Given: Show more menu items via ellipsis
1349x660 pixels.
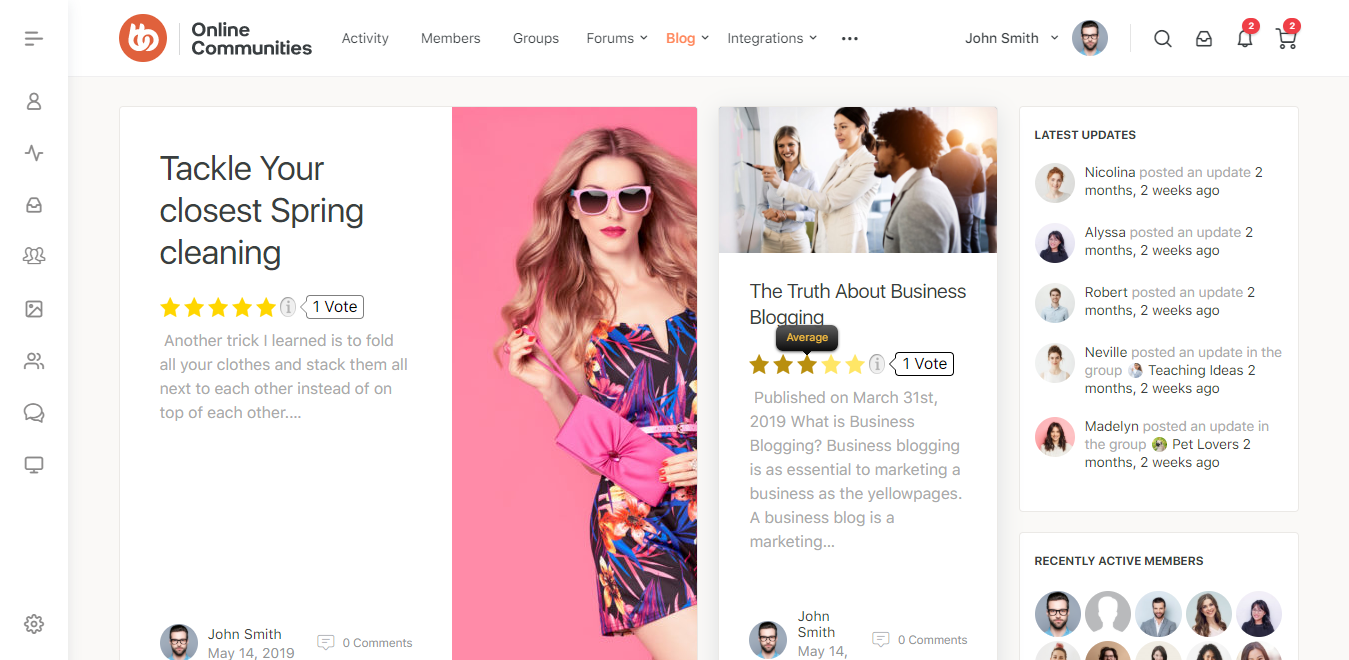Looking at the screenshot, I should (849, 39).
